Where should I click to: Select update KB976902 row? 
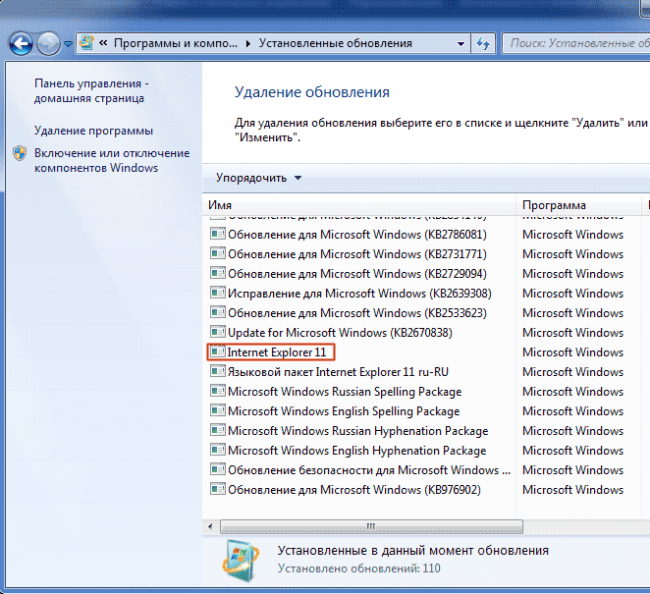point(345,490)
